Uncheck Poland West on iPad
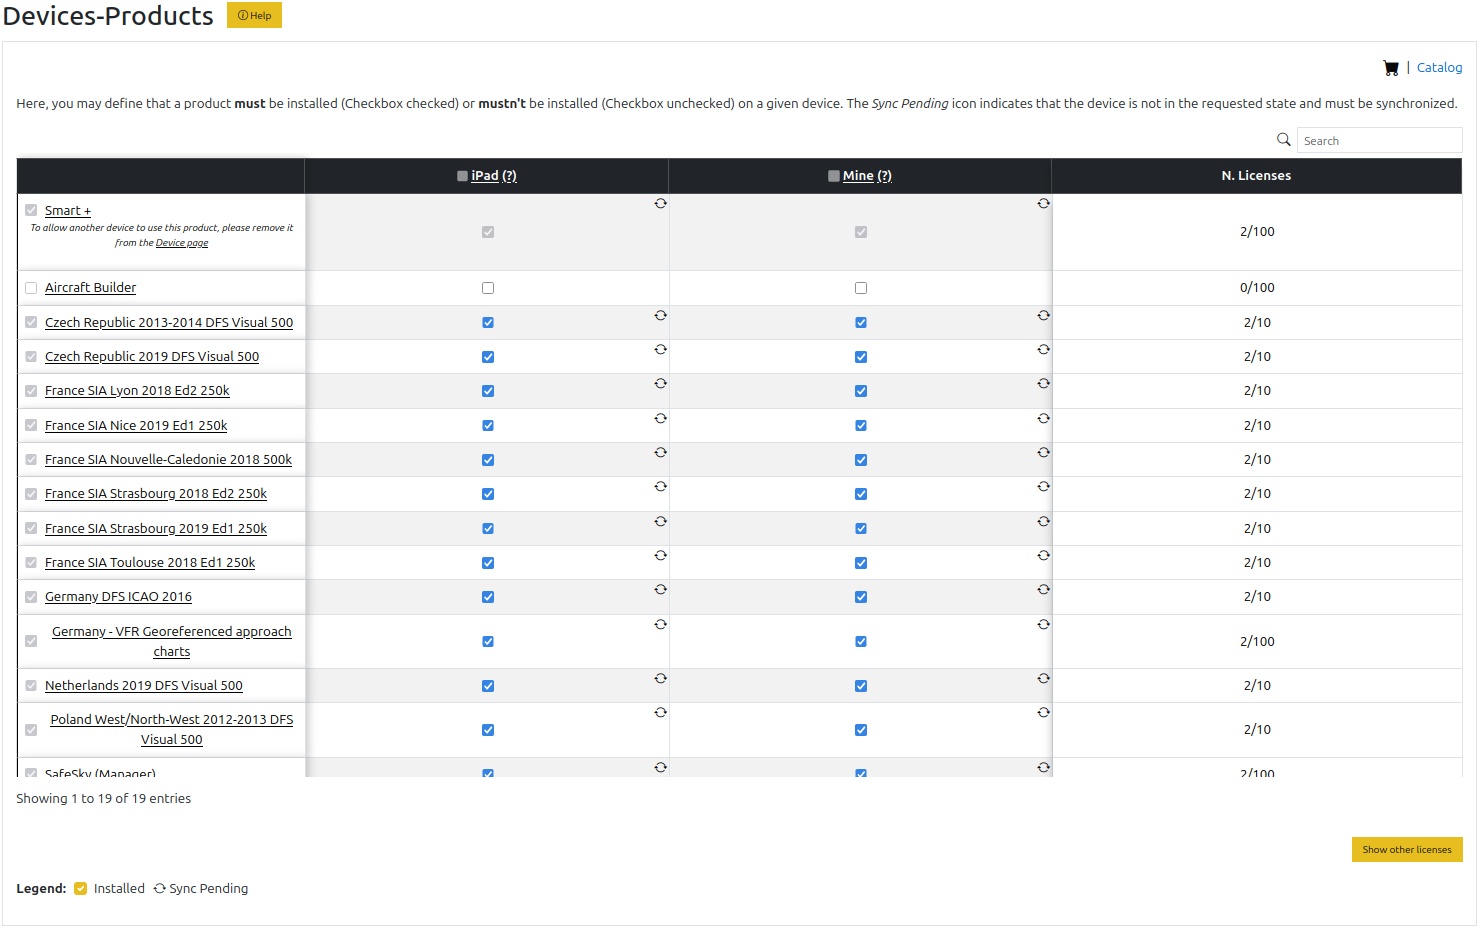 pos(488,730)
